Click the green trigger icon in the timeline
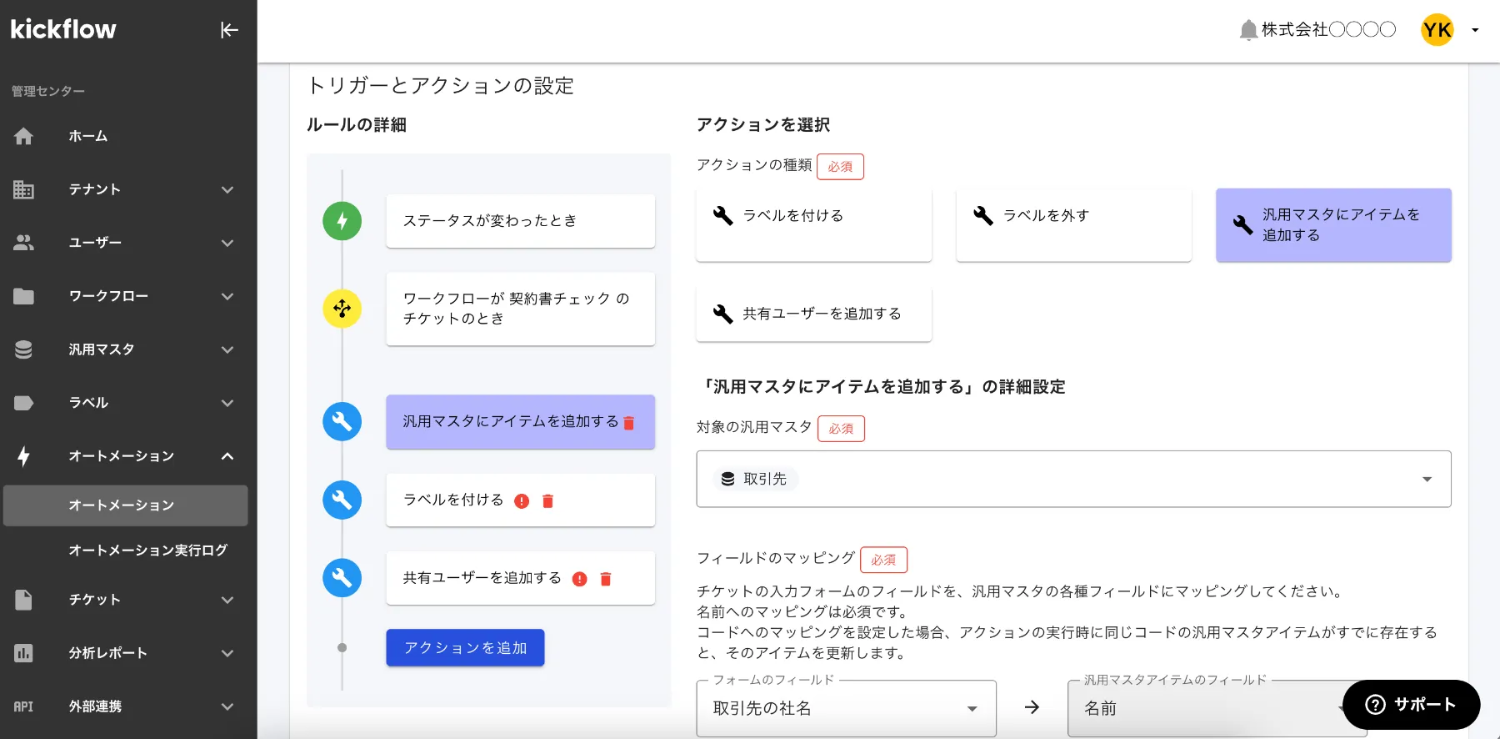Viewport: 1502px width, 740px height. pyautogui.click(x=342, y=221)
